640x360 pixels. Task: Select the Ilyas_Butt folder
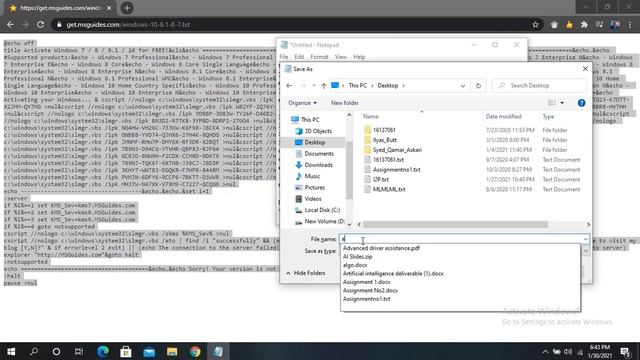pyautogui.click(x=384, y=140)
